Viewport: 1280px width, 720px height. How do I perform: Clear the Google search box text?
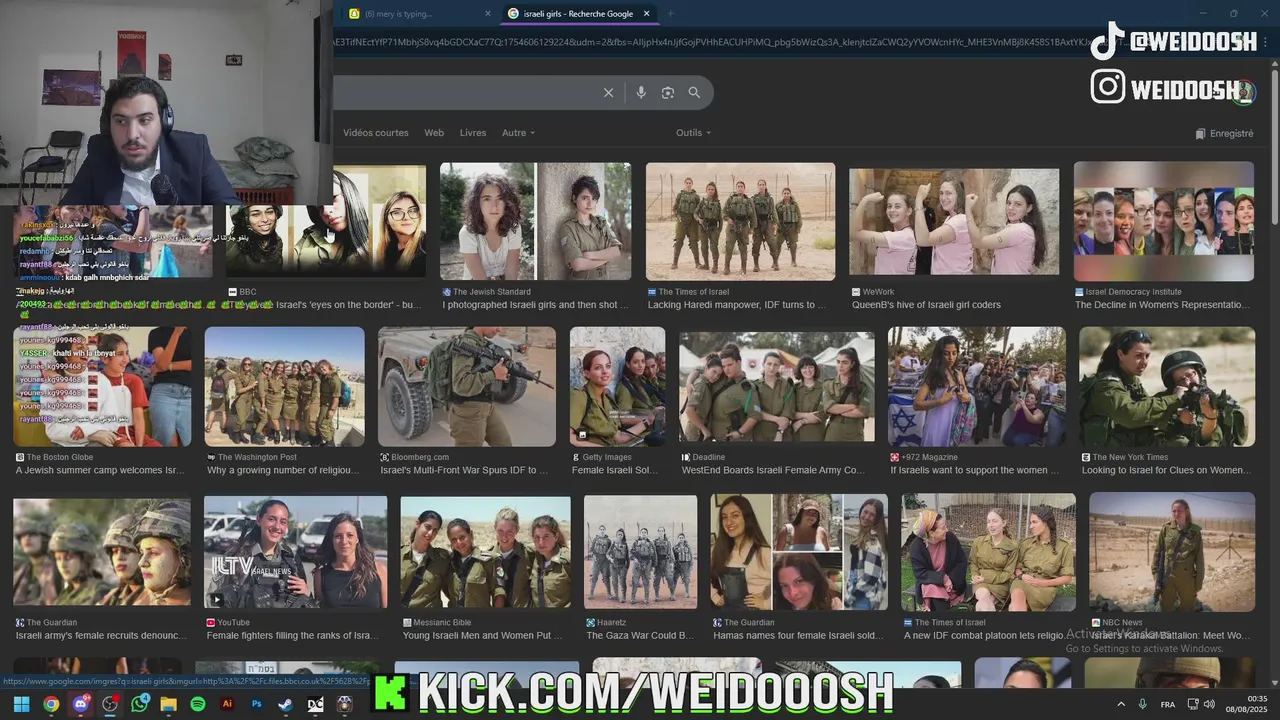click(608, 93)
